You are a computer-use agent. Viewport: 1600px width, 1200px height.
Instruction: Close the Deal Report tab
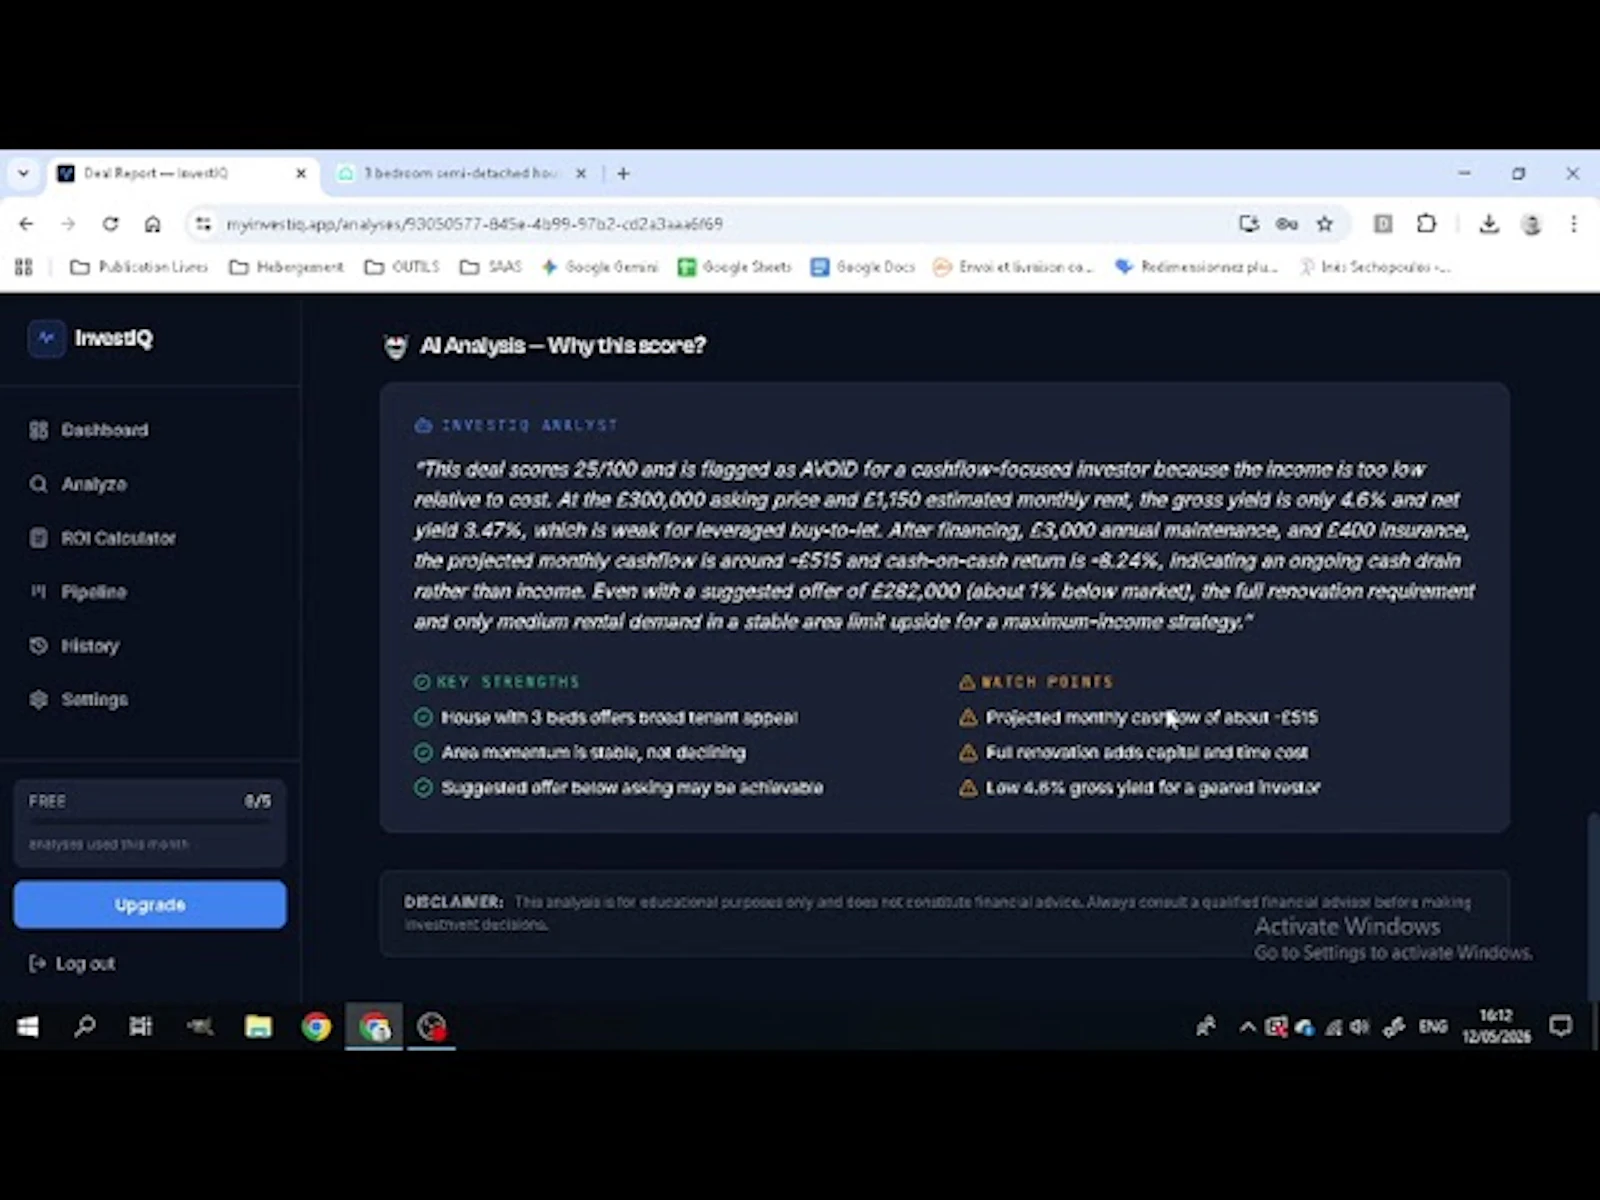pos(301,173)
